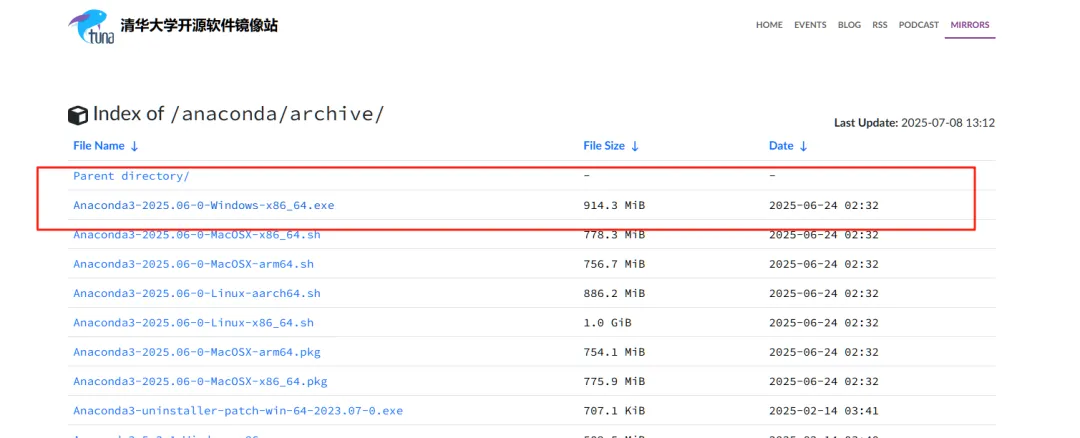
Task: Click the box icon beside Index of
Action: (78, 115)
